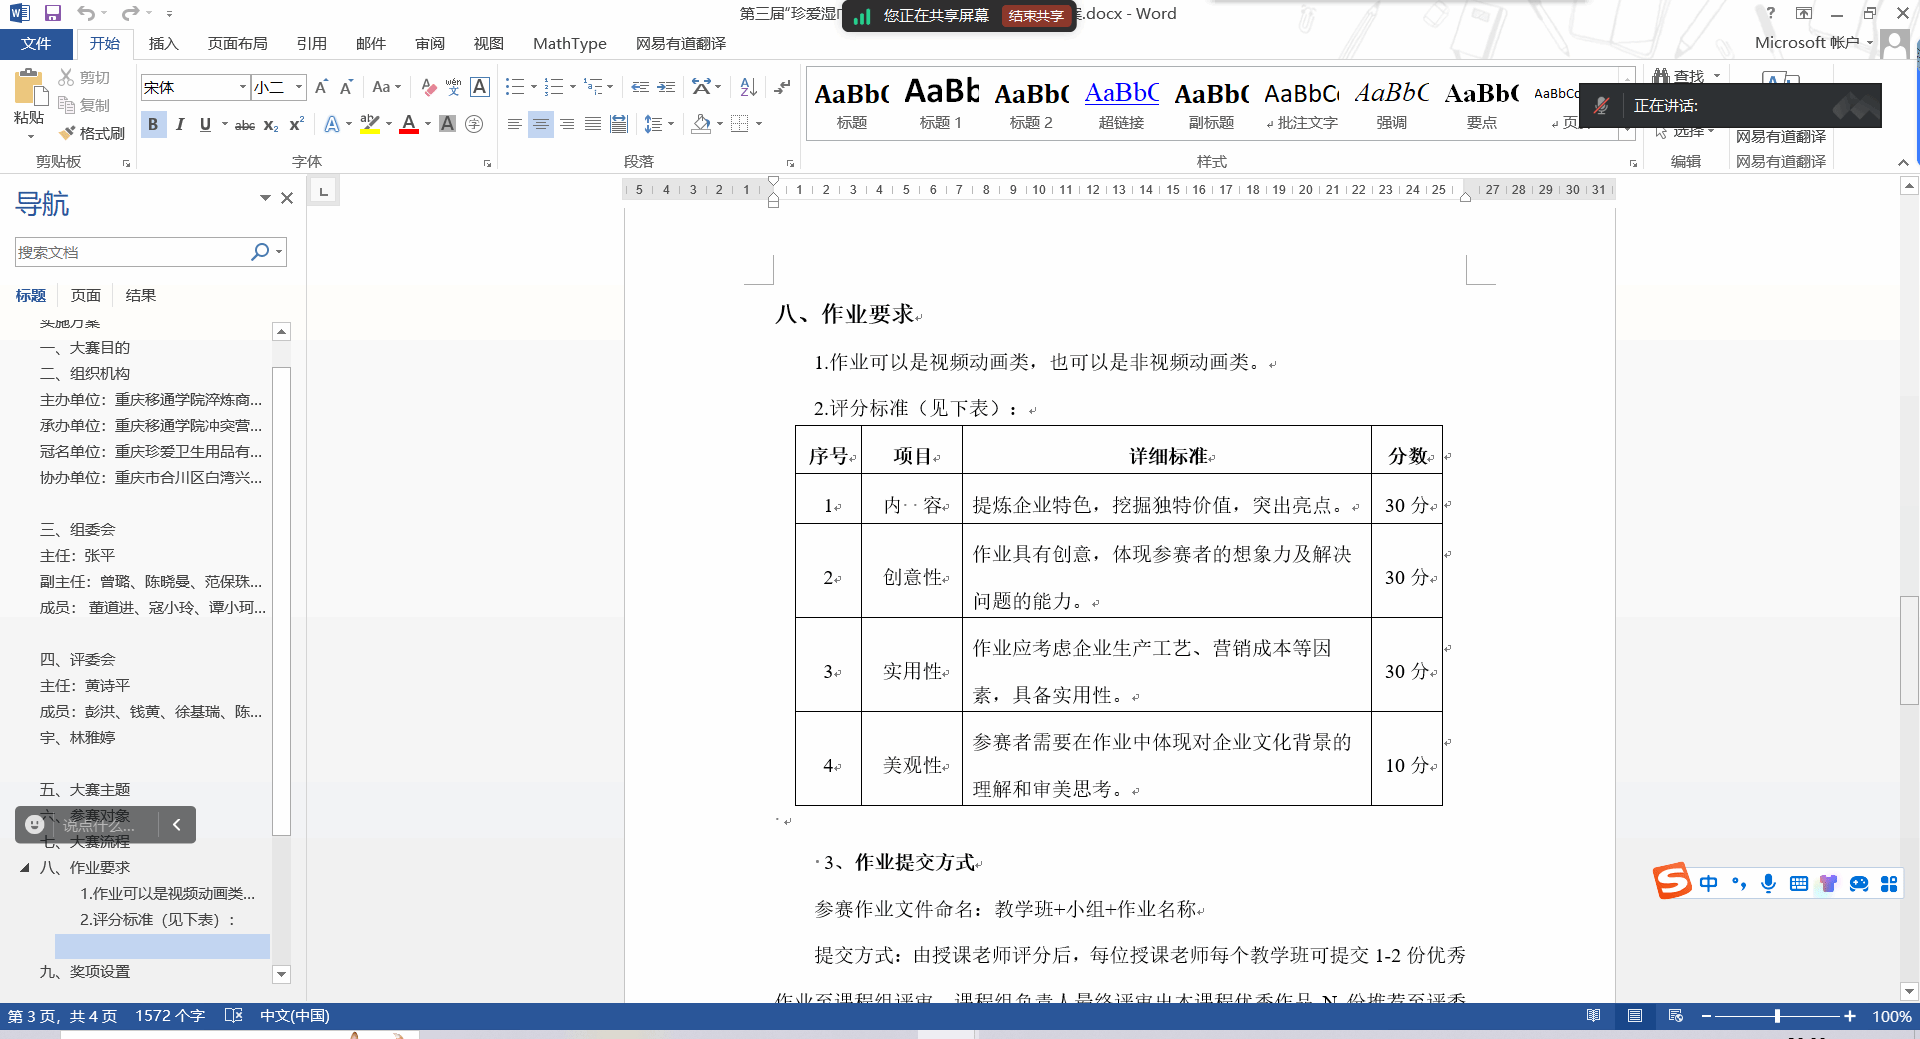Open the font name dropdown
Screen dimensions: 1920x1039
pos(242,87)
